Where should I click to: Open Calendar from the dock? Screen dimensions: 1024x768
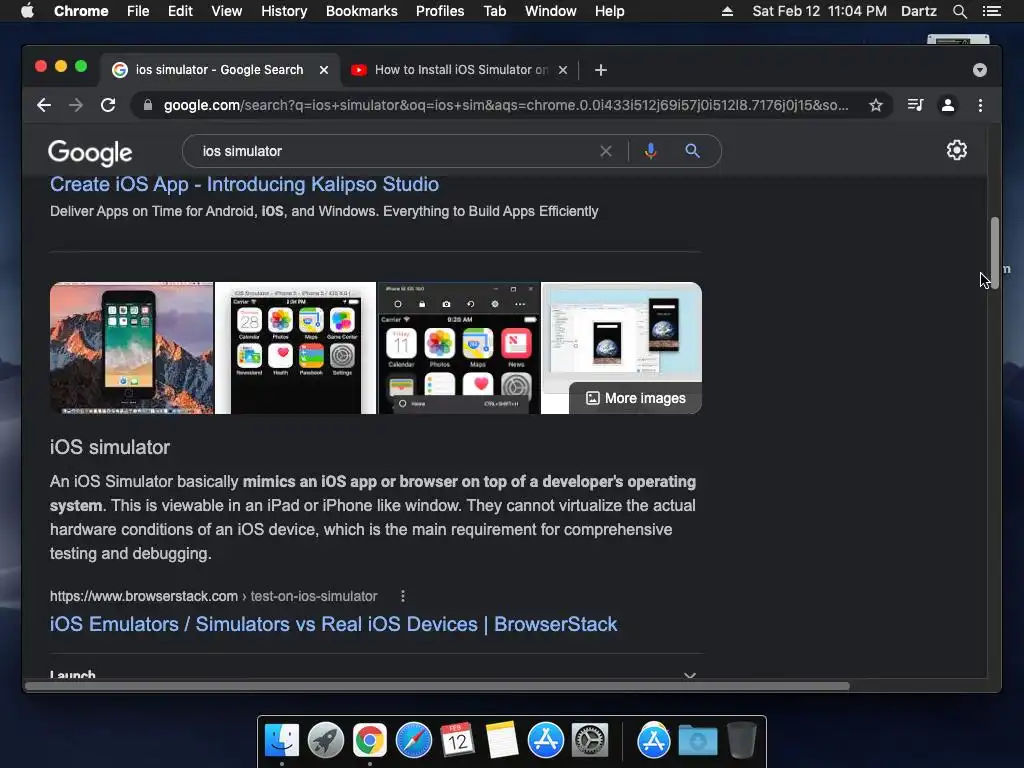pos(457,741)
